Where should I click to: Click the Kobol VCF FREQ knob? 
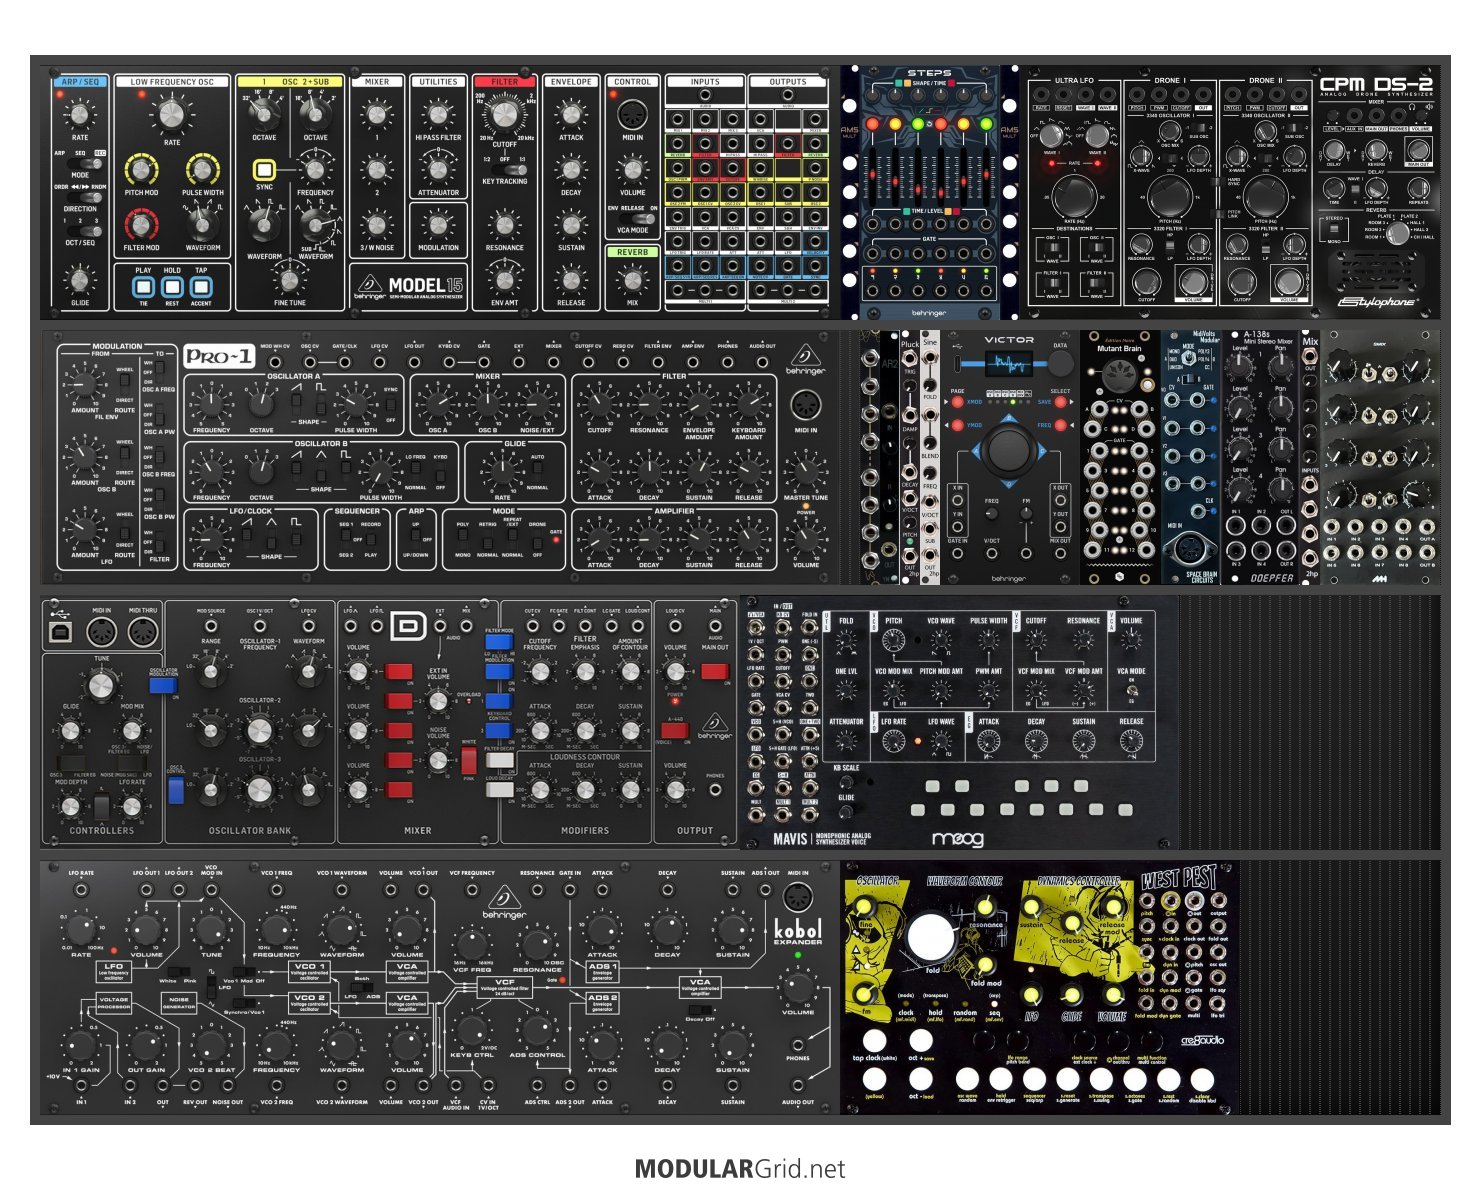point(472,943)
